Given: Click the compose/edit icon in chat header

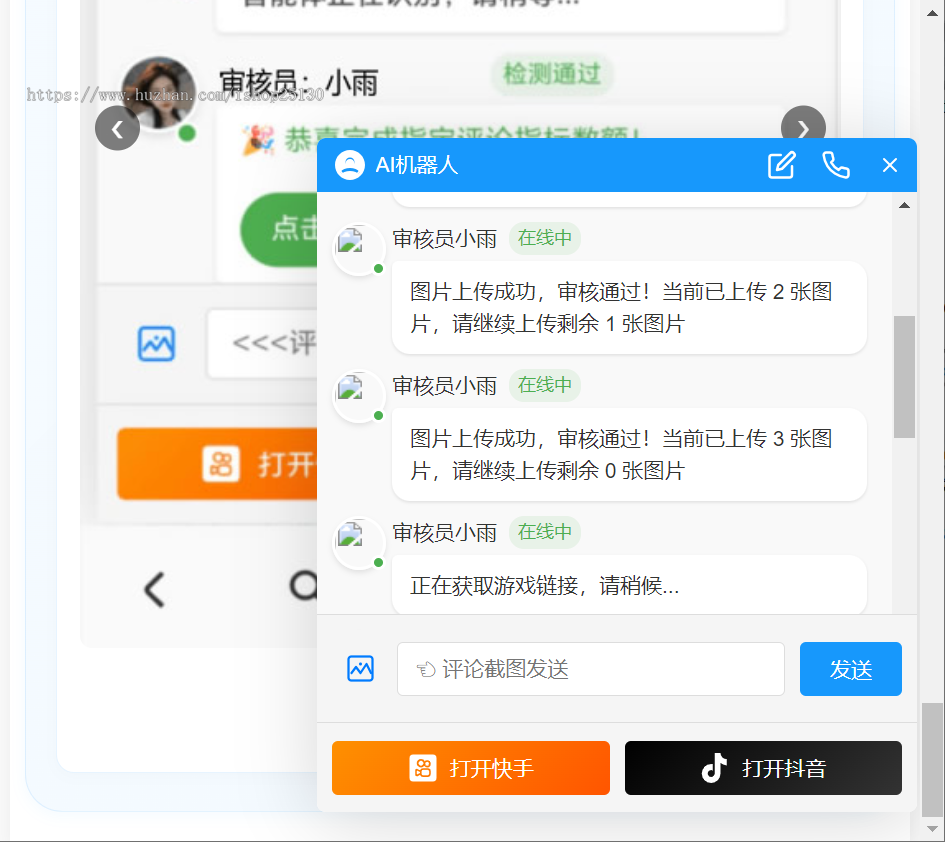Looking at the screenshot, I should (x=781, y=165).
